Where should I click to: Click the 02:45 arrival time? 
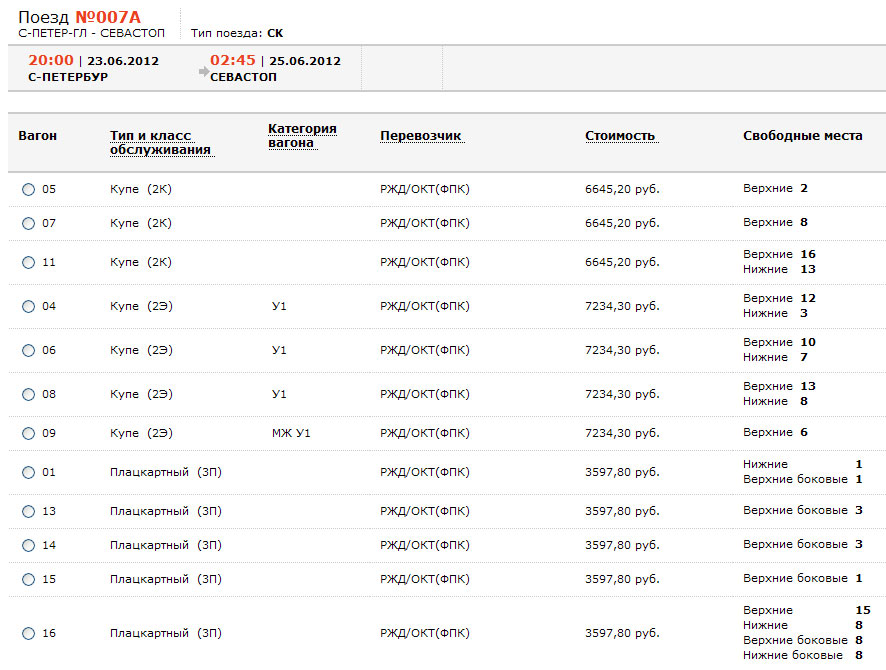pos(232,60)
